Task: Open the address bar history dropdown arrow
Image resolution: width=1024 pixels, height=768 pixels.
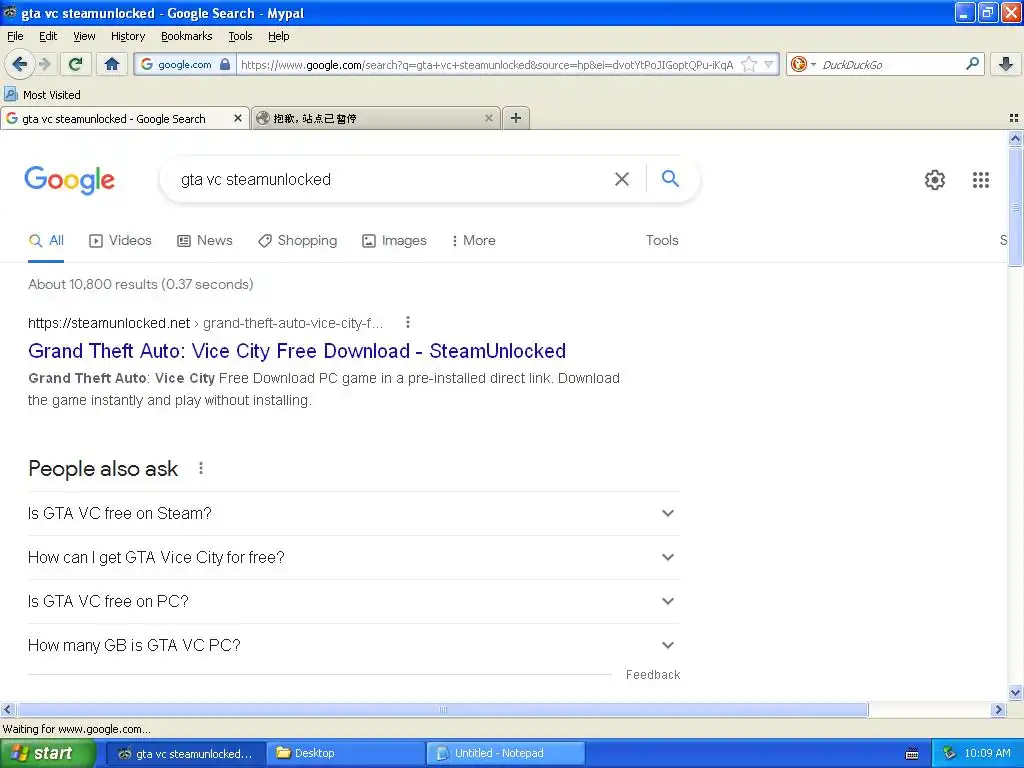Action: click(x=769, y=64)
